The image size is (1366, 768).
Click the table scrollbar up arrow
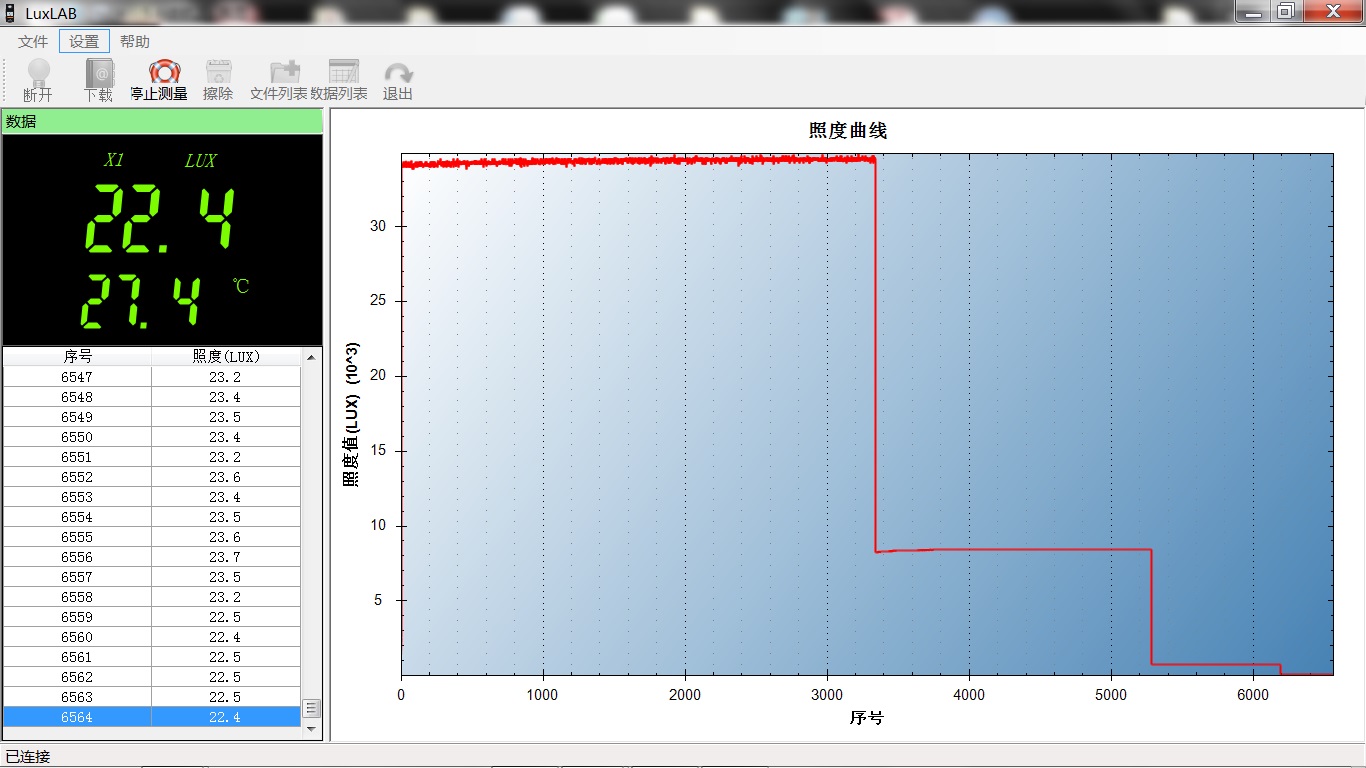[311, 357]
